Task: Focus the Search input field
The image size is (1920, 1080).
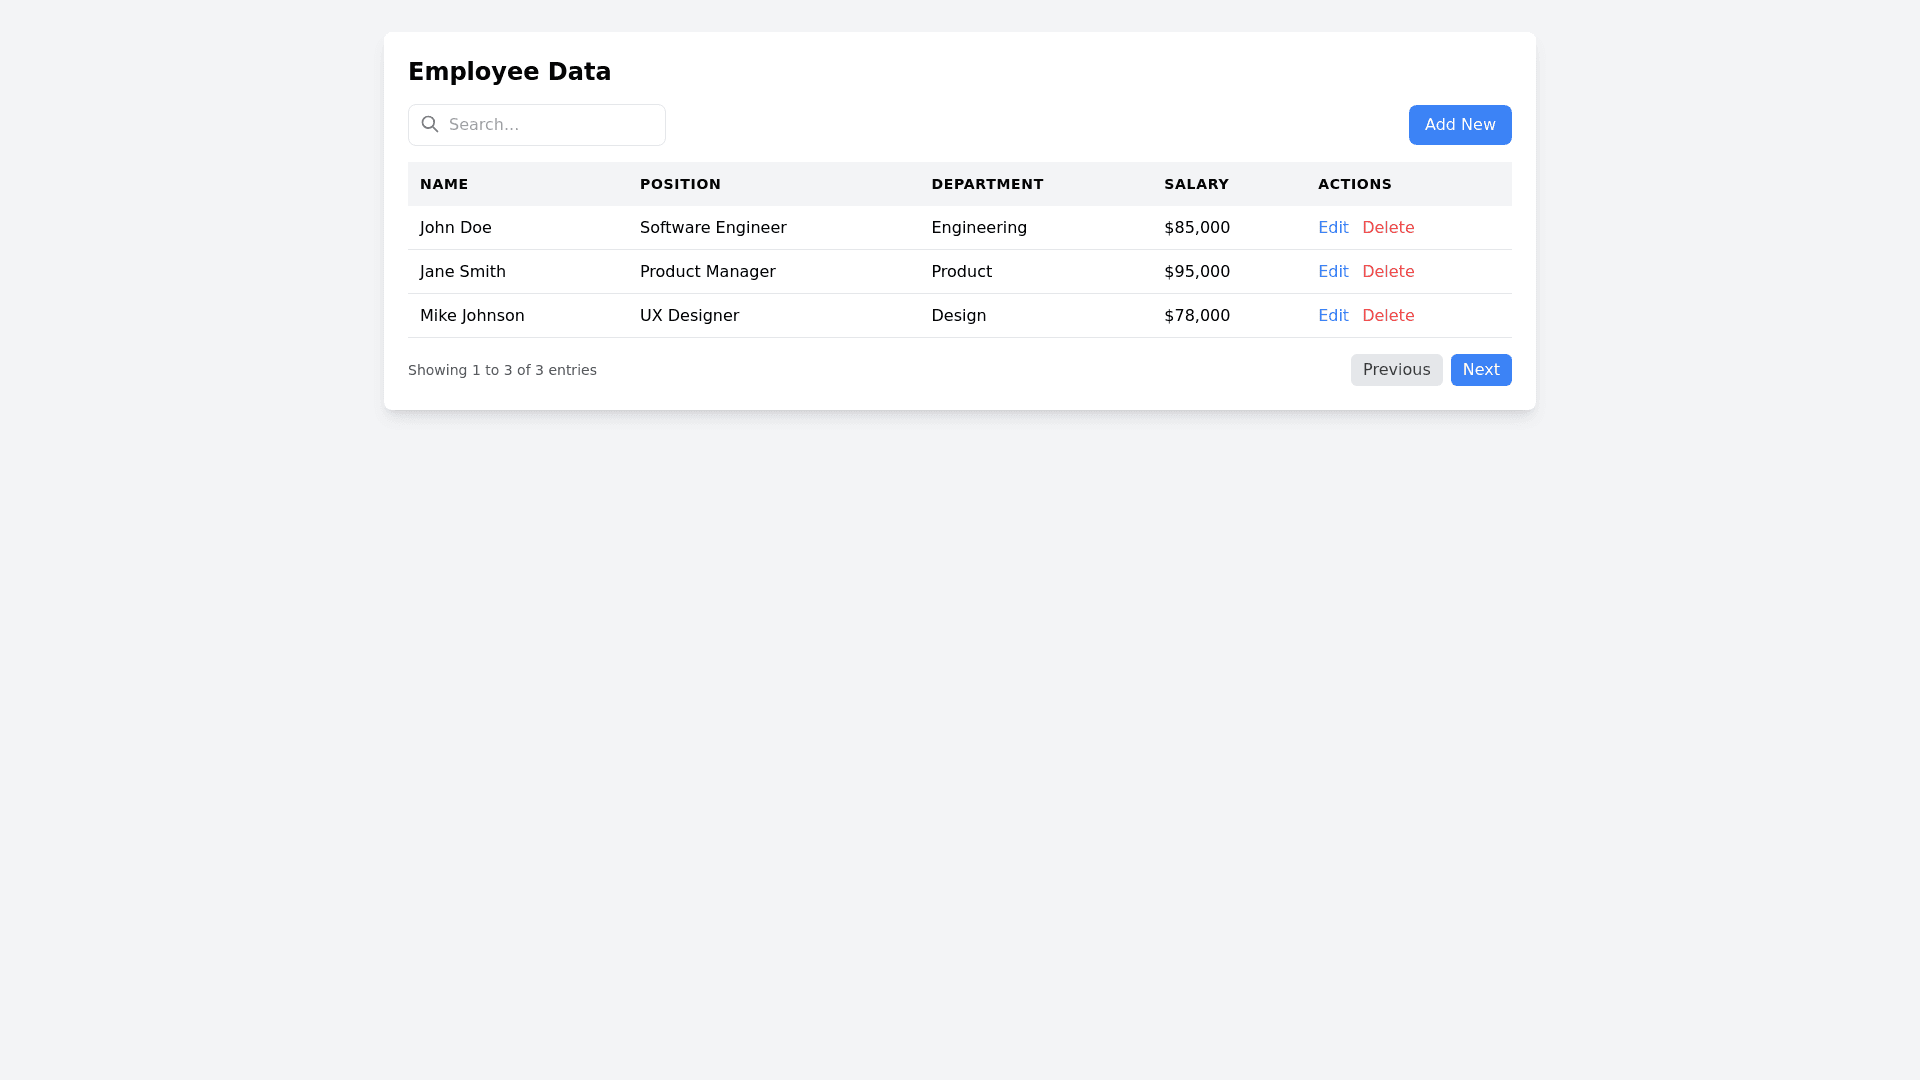Action: [550, 125]
